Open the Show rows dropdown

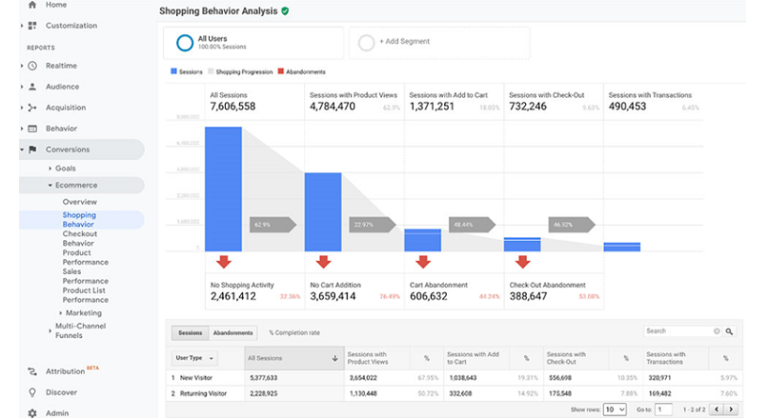click(x=615, y=409)
